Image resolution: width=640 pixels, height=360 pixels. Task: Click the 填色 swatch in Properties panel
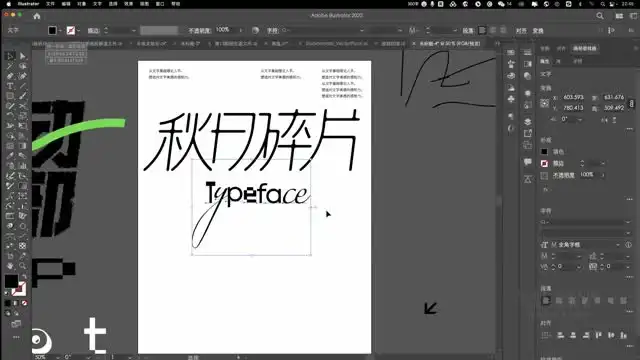(x=544, y=152)
